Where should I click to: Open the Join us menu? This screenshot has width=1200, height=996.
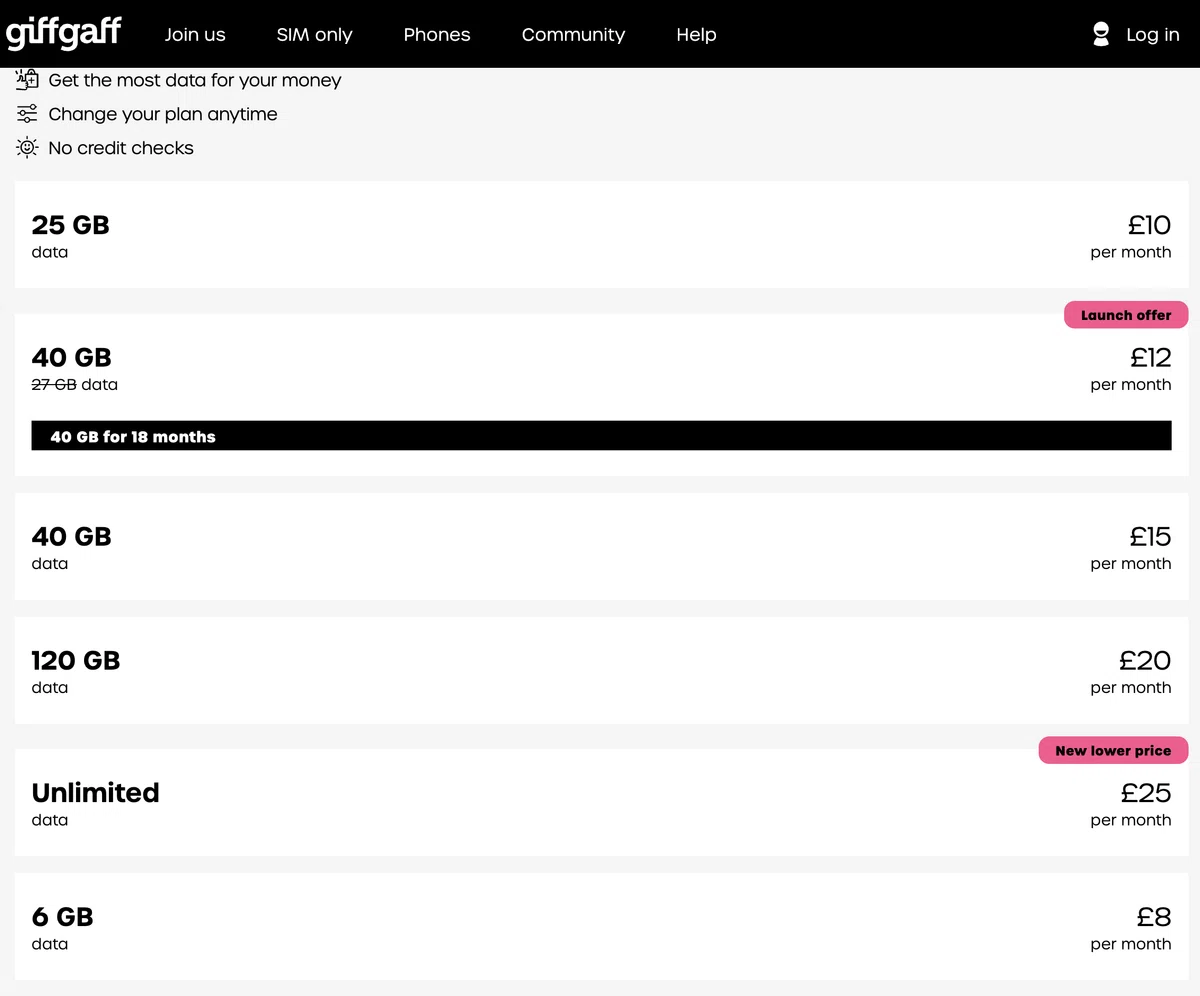coord(195,34)
